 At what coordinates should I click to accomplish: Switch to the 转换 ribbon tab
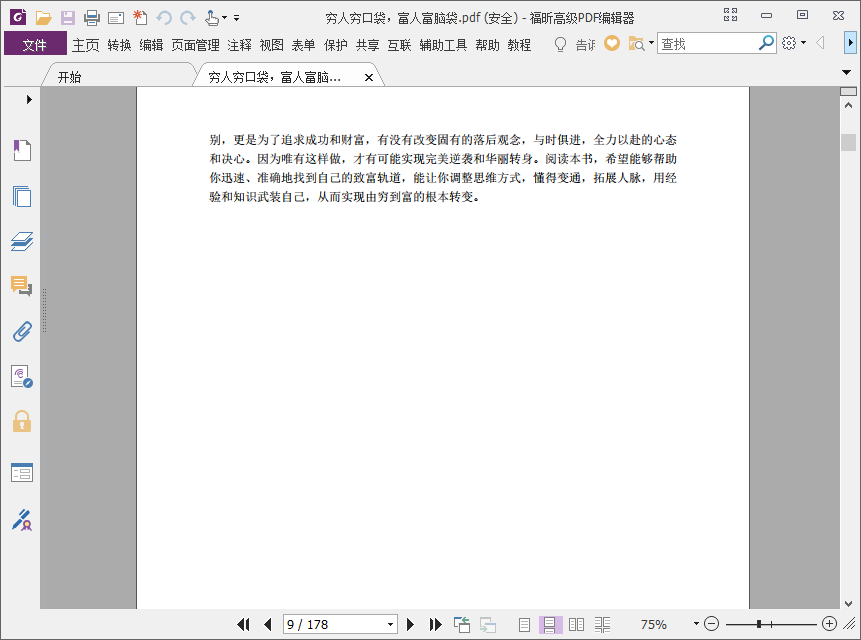point(119,45)
